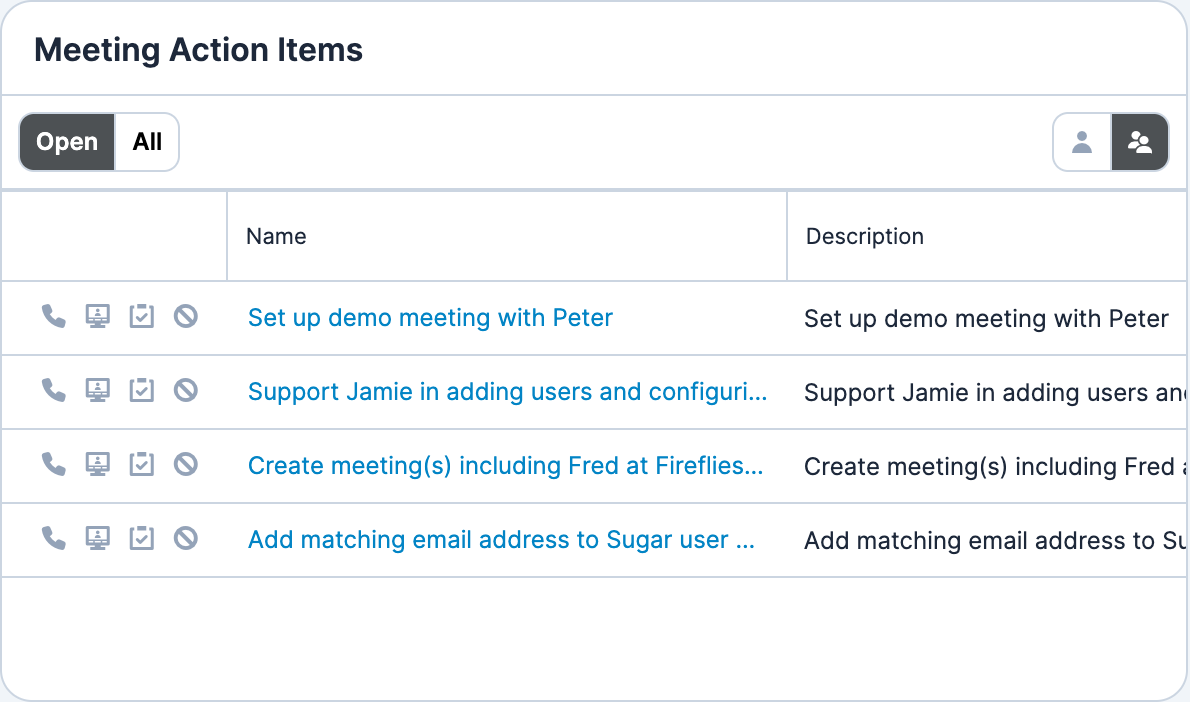1190x702 pixels.
Task: Open "Support Jamie in adding users and configuri..."
Action: pyautogui.click(x=509, y=391)
